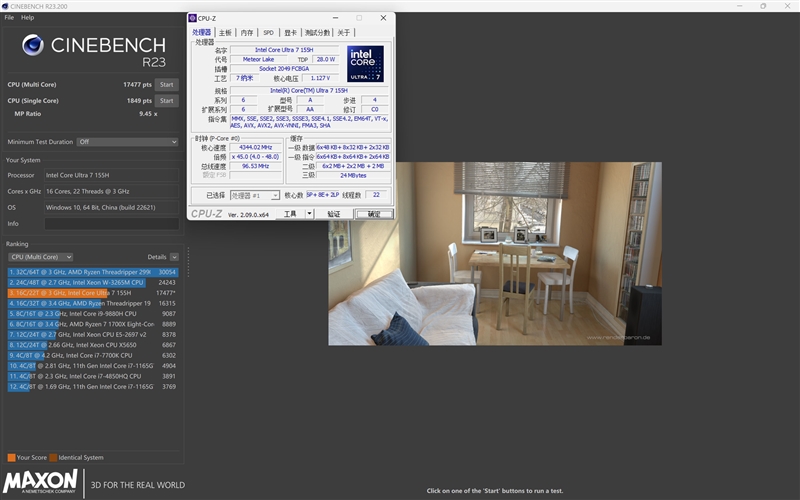
Task: Click the 验证 button in CPU-Z
Action: click(334, 214)
